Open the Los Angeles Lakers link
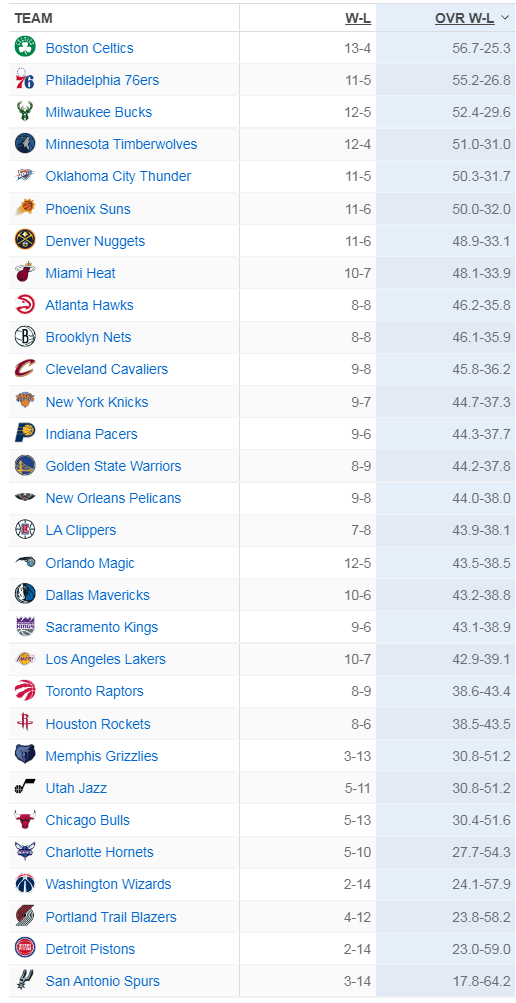The image size is (516, 1003). [106, 659]
